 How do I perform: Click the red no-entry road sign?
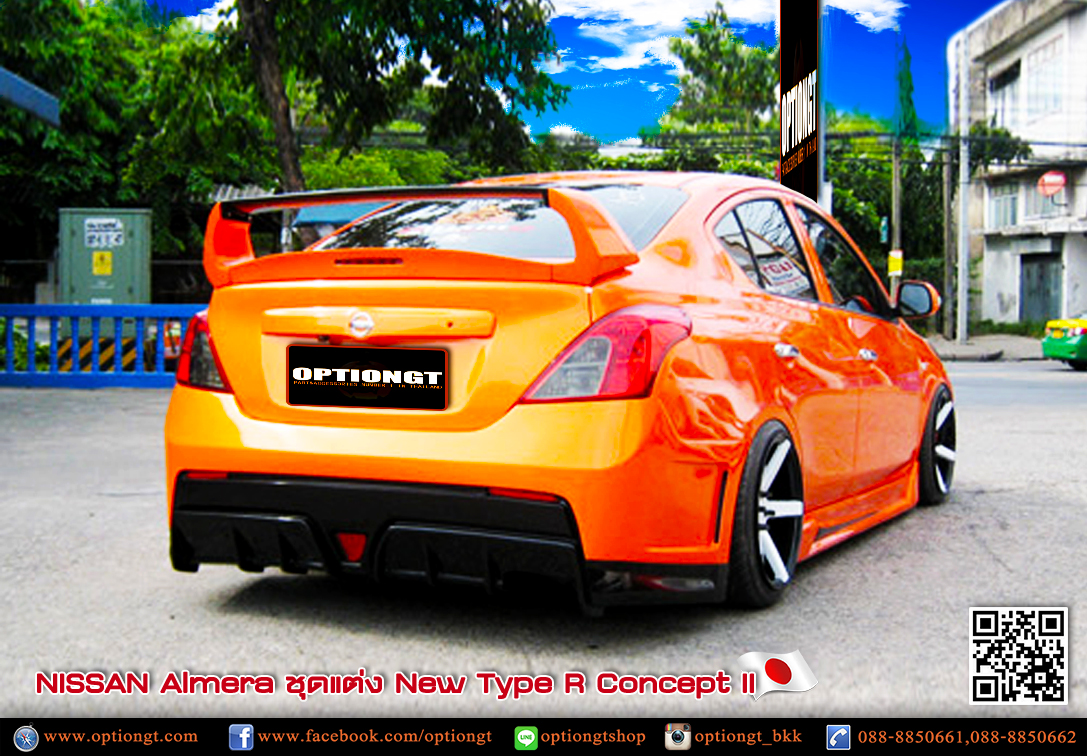(1051, 183)
